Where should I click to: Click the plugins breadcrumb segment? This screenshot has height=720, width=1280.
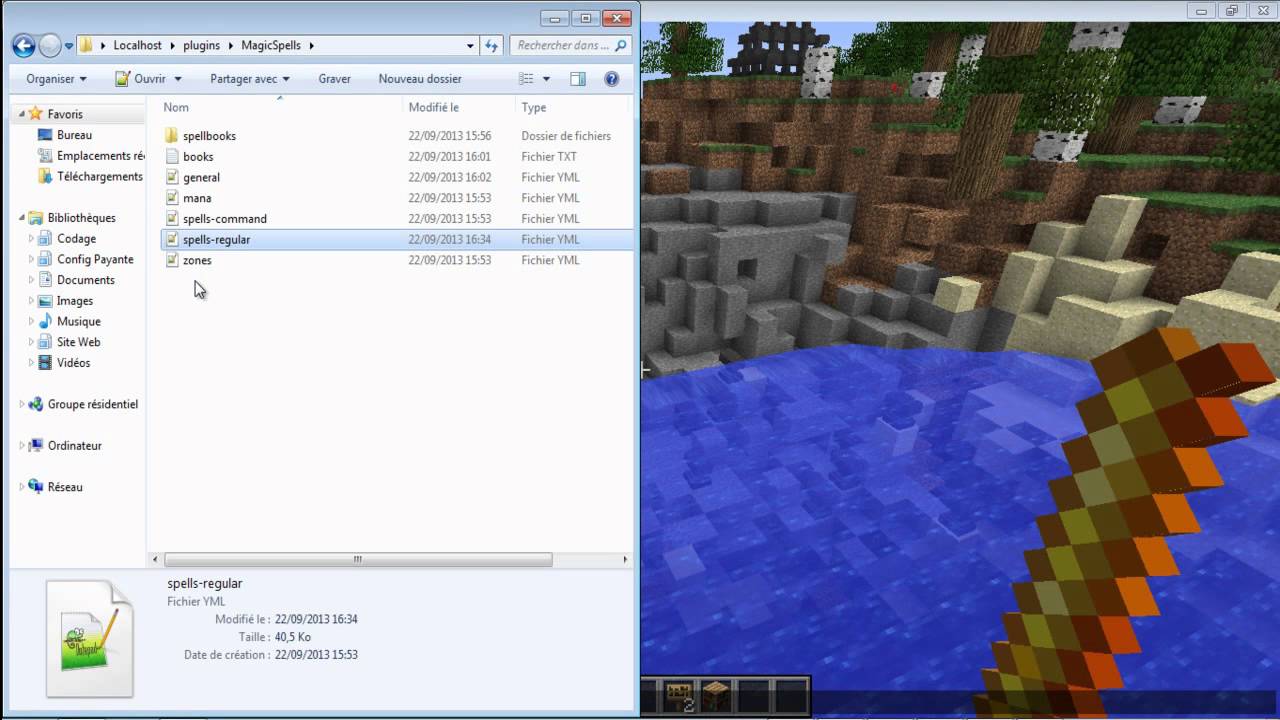tap(201, 45)
